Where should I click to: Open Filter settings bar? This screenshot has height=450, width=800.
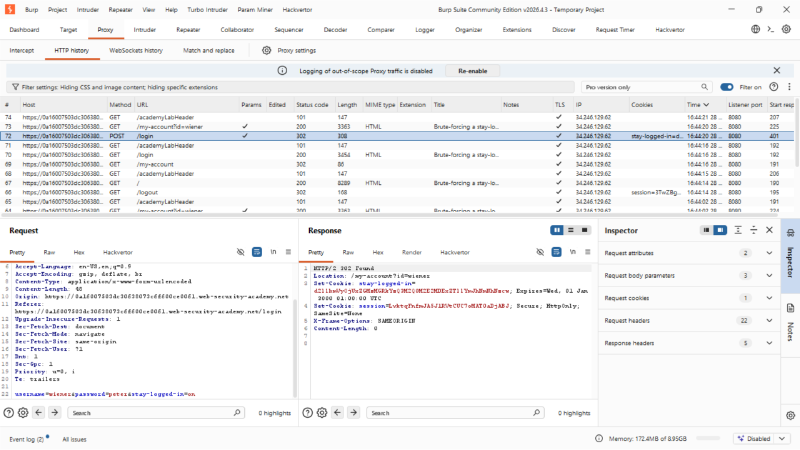click(x=290, y=87)
